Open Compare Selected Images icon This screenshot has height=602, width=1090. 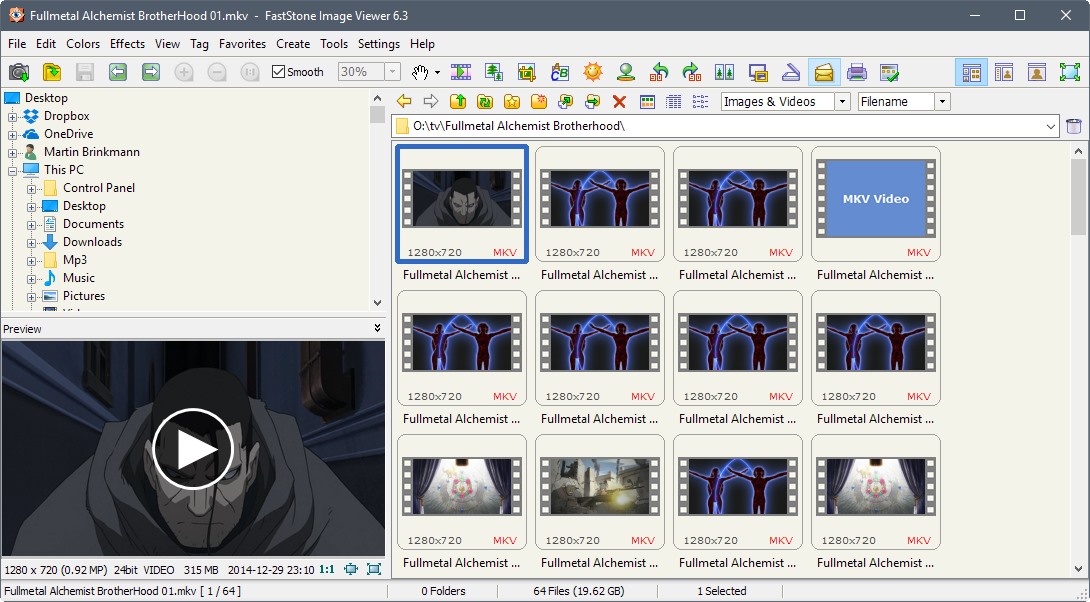point(724,72)
